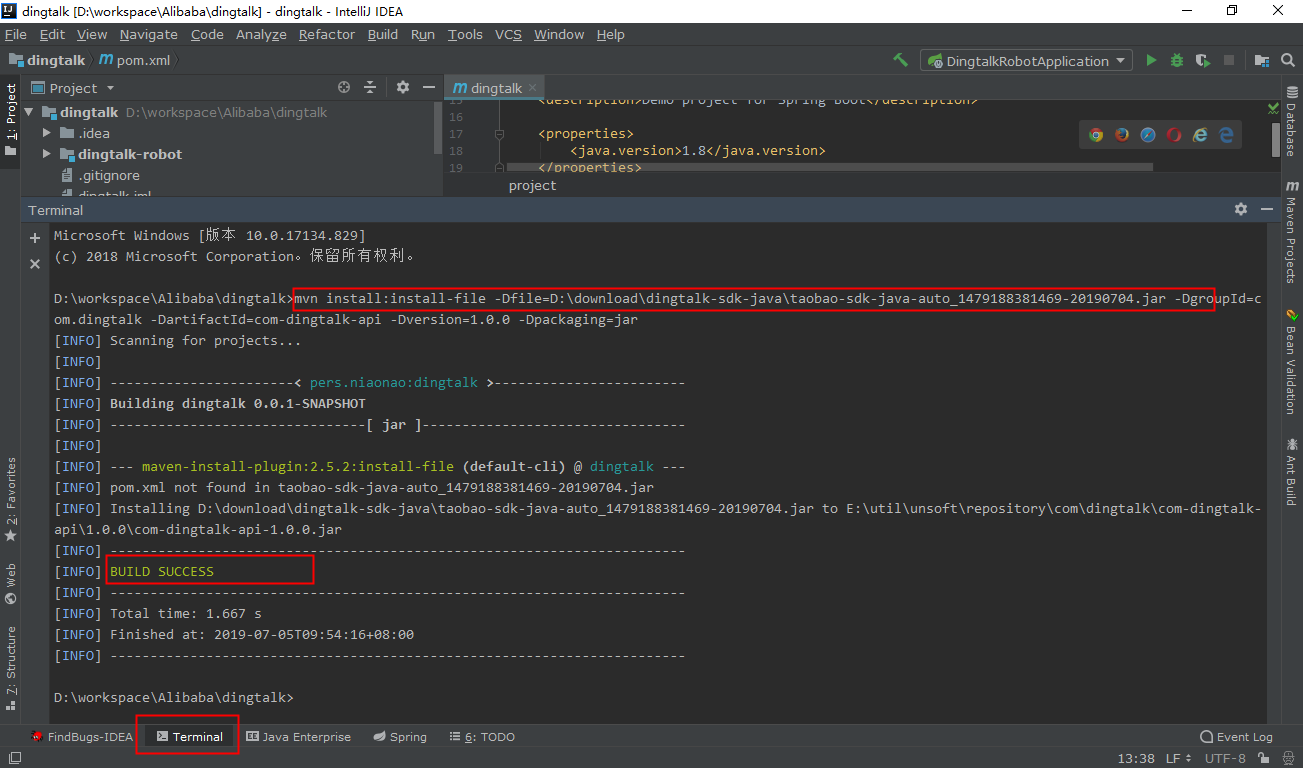Open LF line separator selector
Screen dimensions: 1303x768
click(1179, 759)
